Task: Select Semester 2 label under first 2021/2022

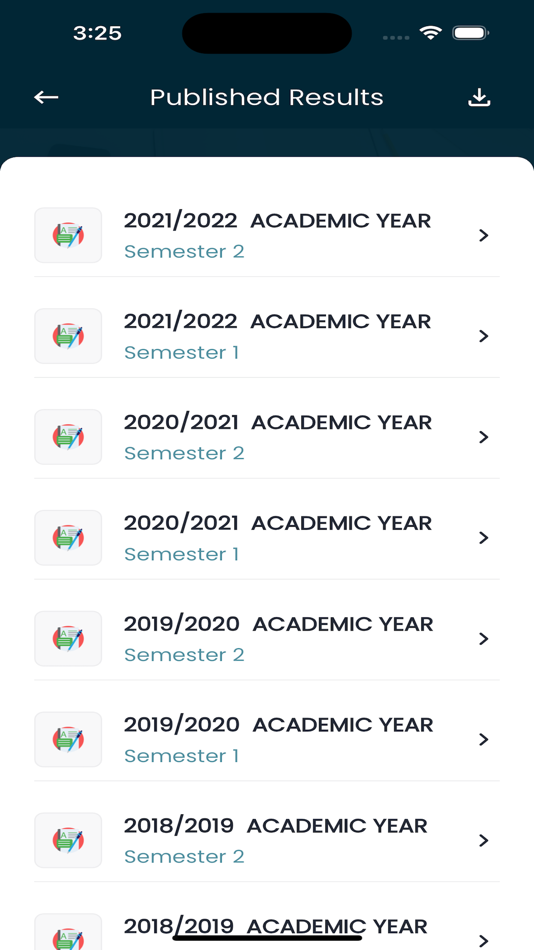Action: [184, 251]
